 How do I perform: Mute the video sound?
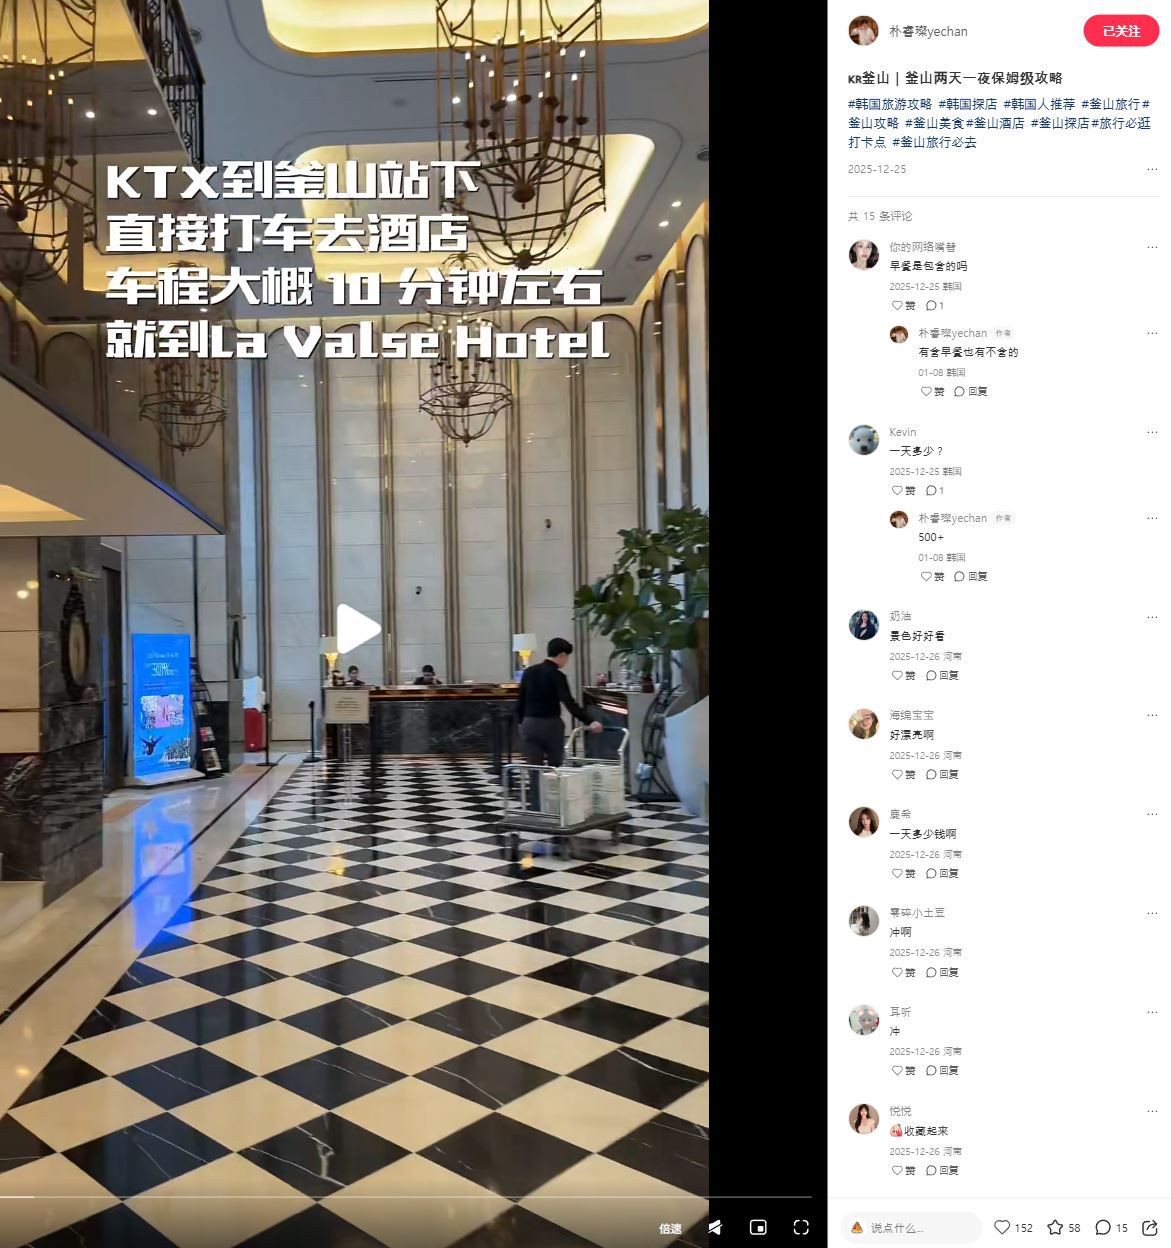coord(715,1227)
